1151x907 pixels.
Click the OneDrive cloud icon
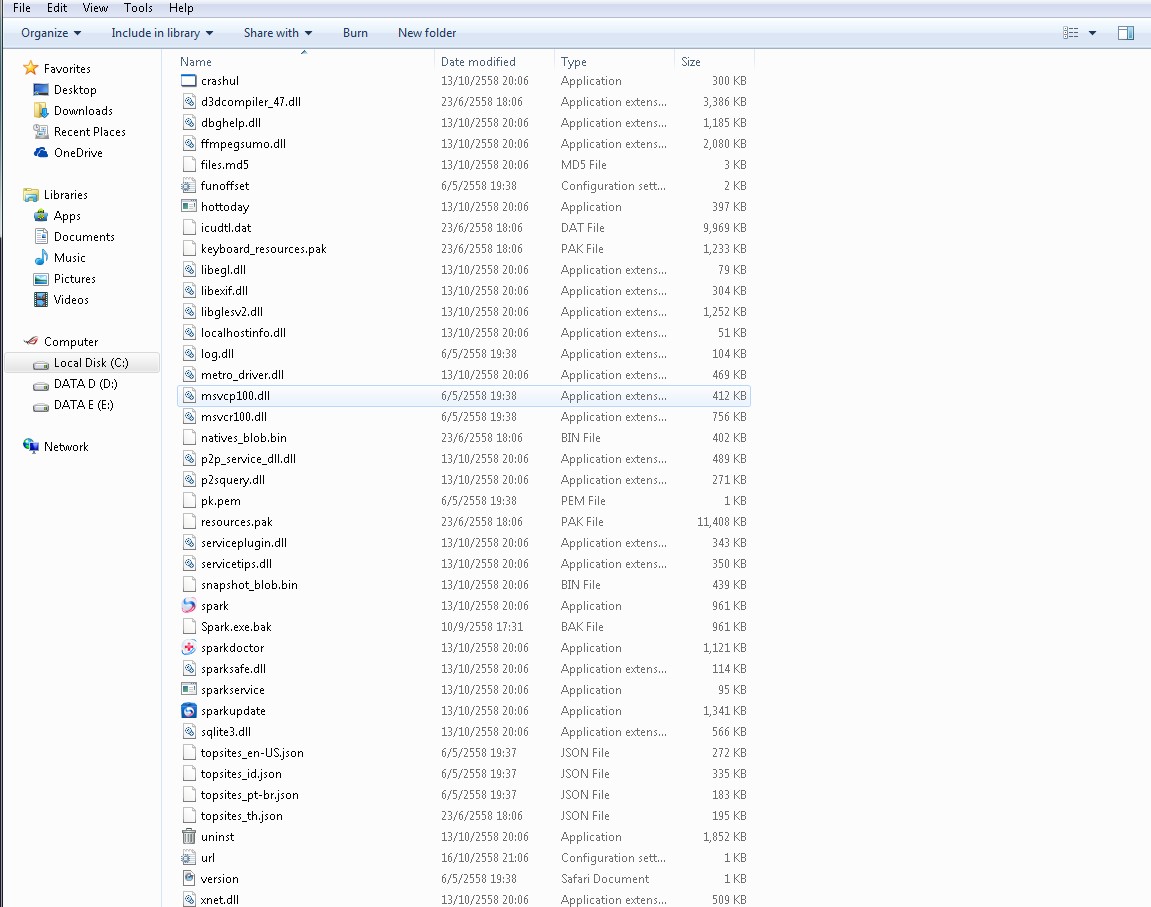(41, 153)
